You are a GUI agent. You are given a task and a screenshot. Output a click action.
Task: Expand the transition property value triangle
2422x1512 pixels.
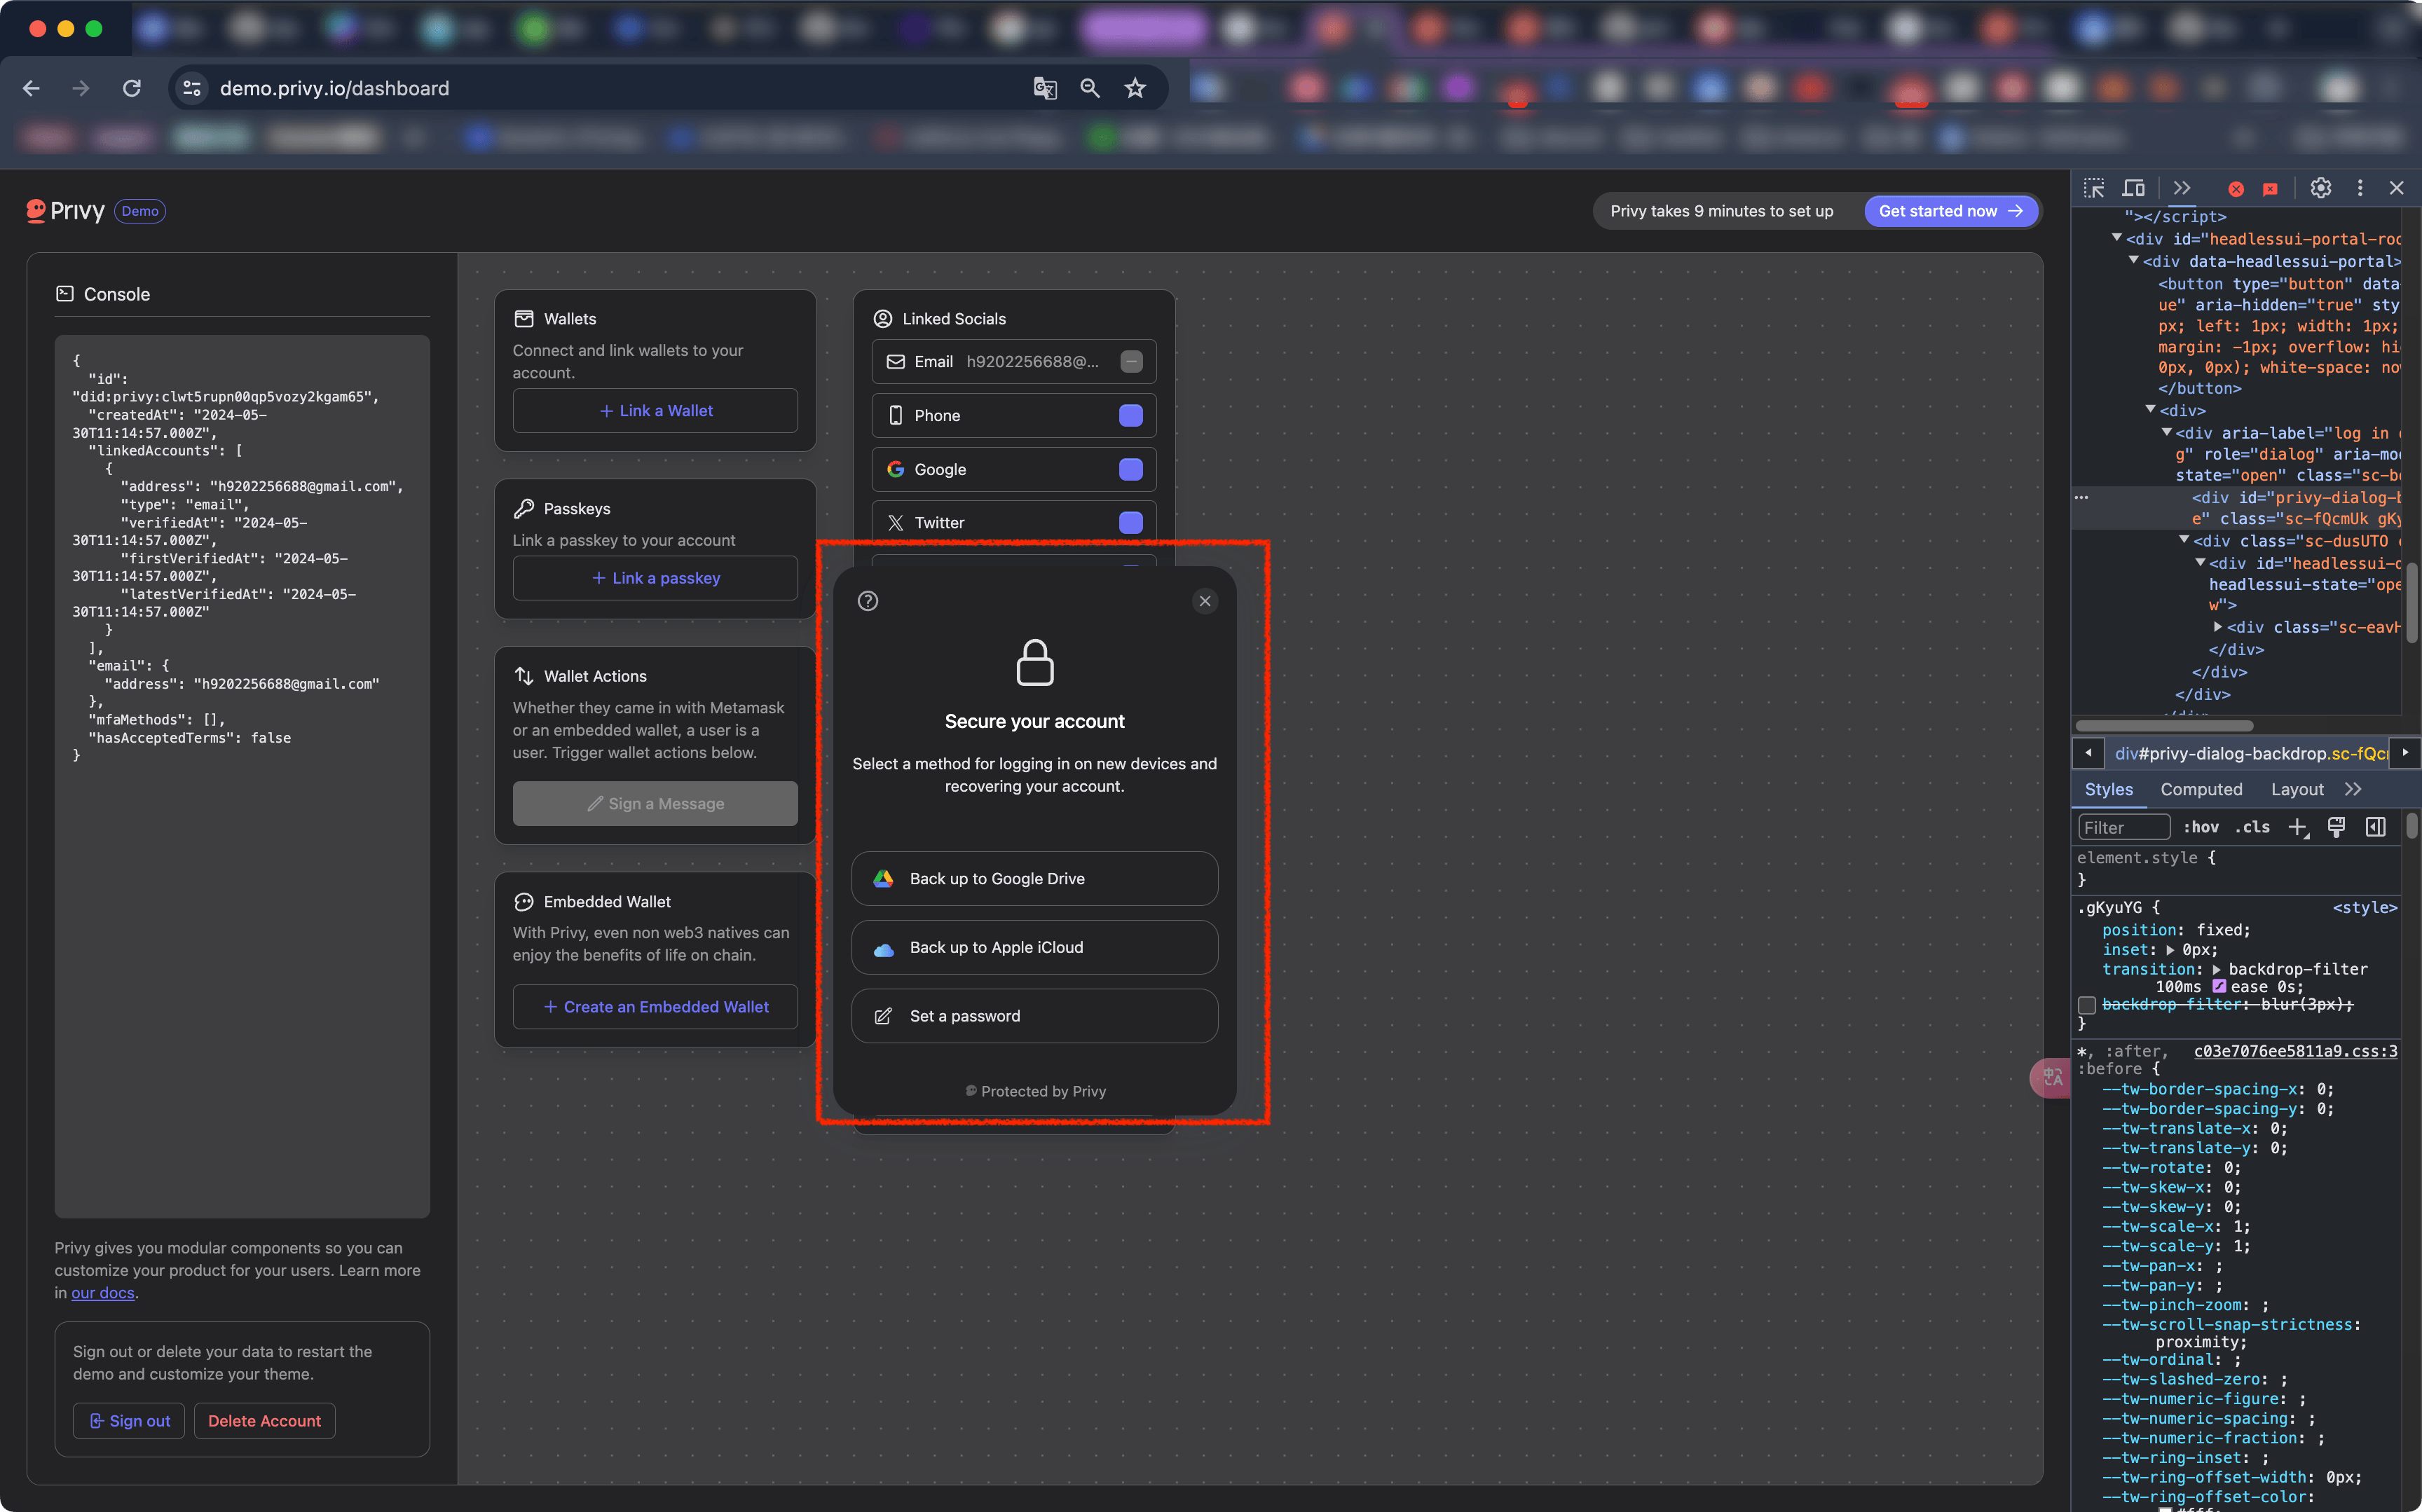click(x=2216, y=969)
